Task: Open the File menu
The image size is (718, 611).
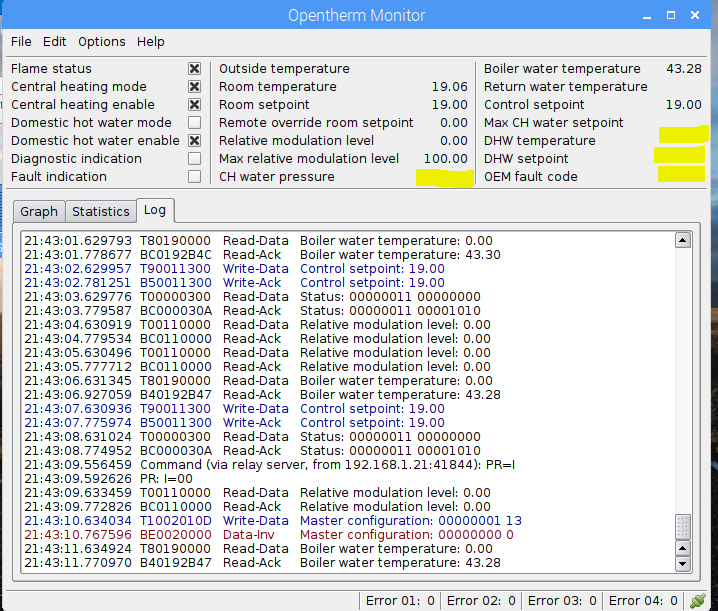Action: coord(21,42)
